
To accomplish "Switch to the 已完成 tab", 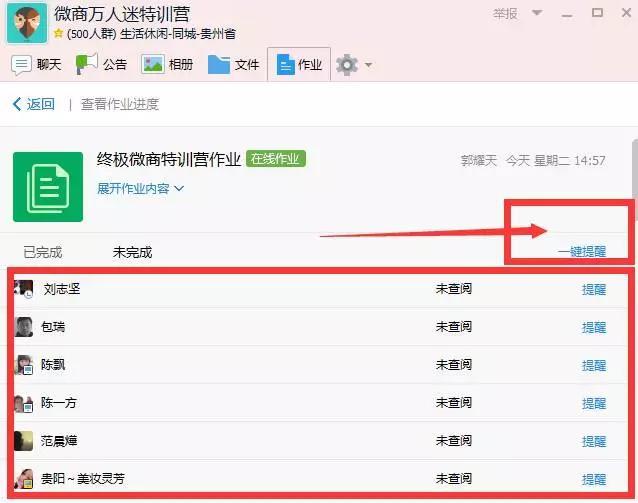I will click(x=43, y=252).
